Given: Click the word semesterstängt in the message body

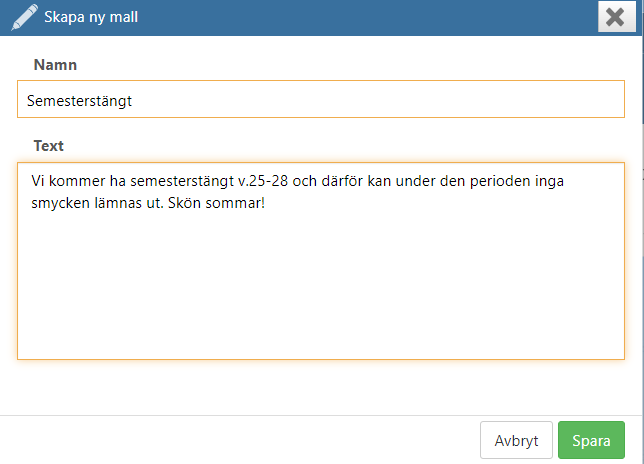Looking at the screenshot, I should pos(182,181).
